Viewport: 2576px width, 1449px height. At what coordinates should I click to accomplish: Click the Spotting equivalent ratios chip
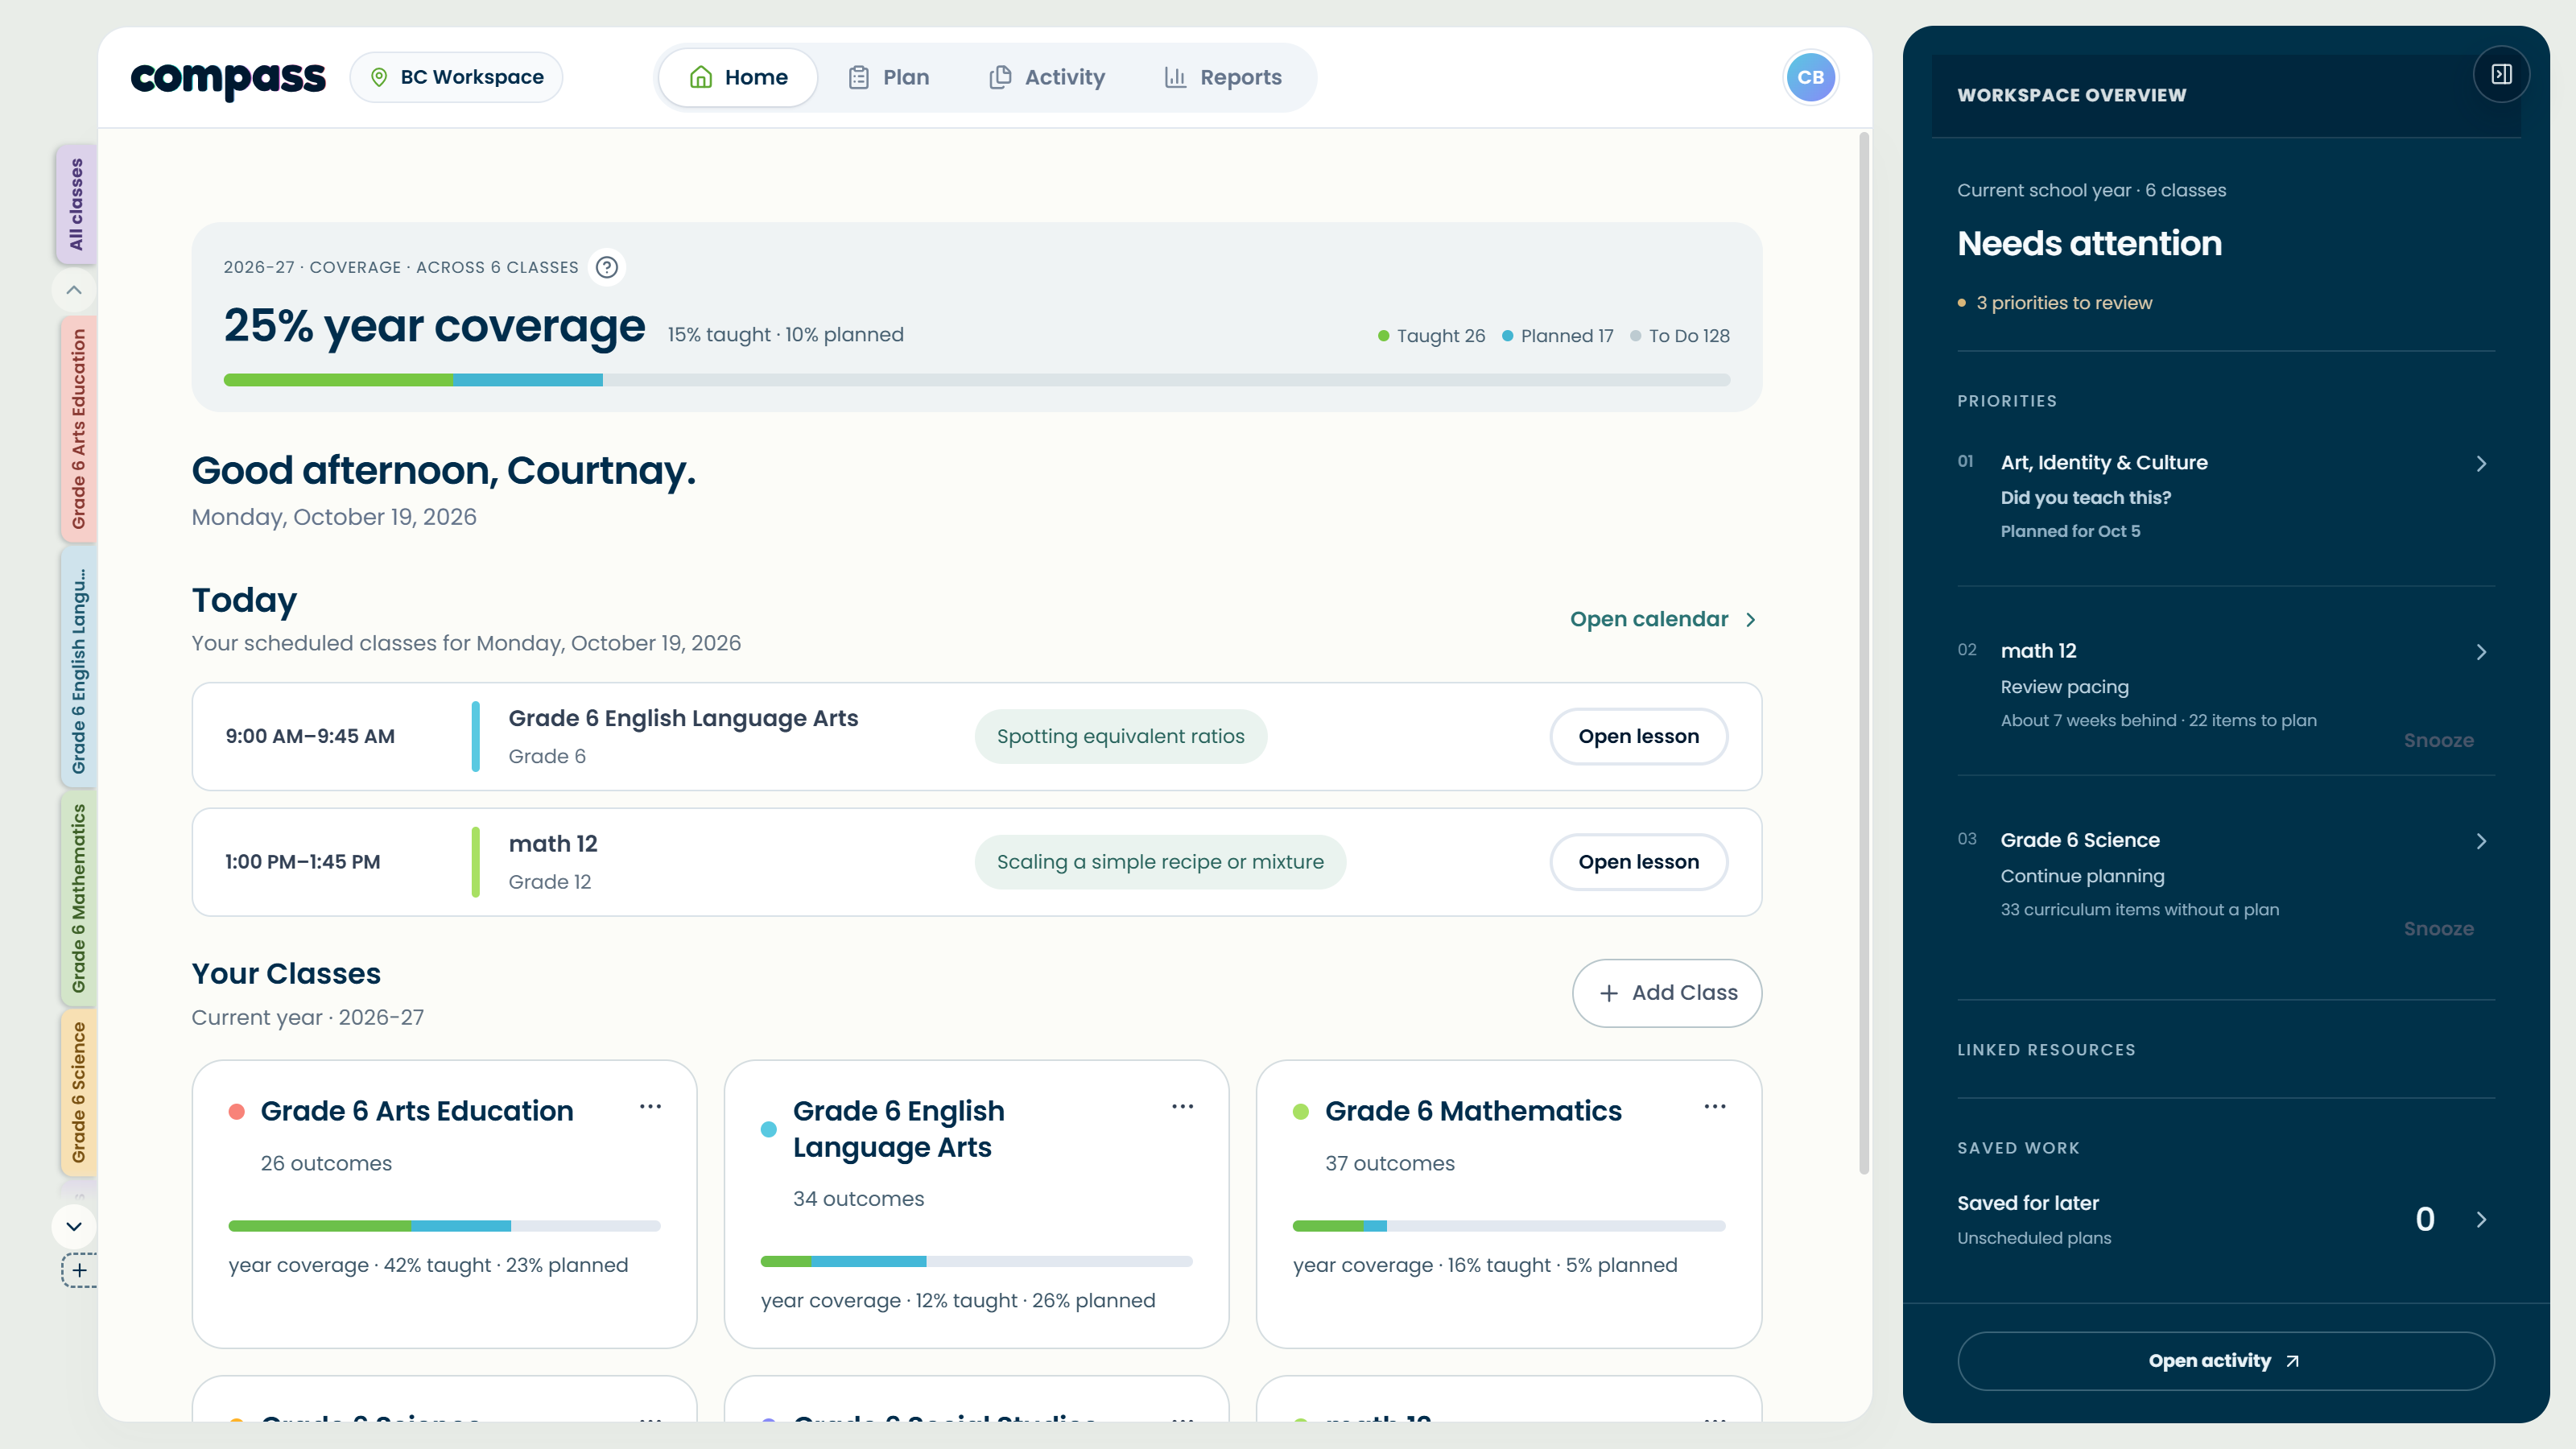(1120, 736)
